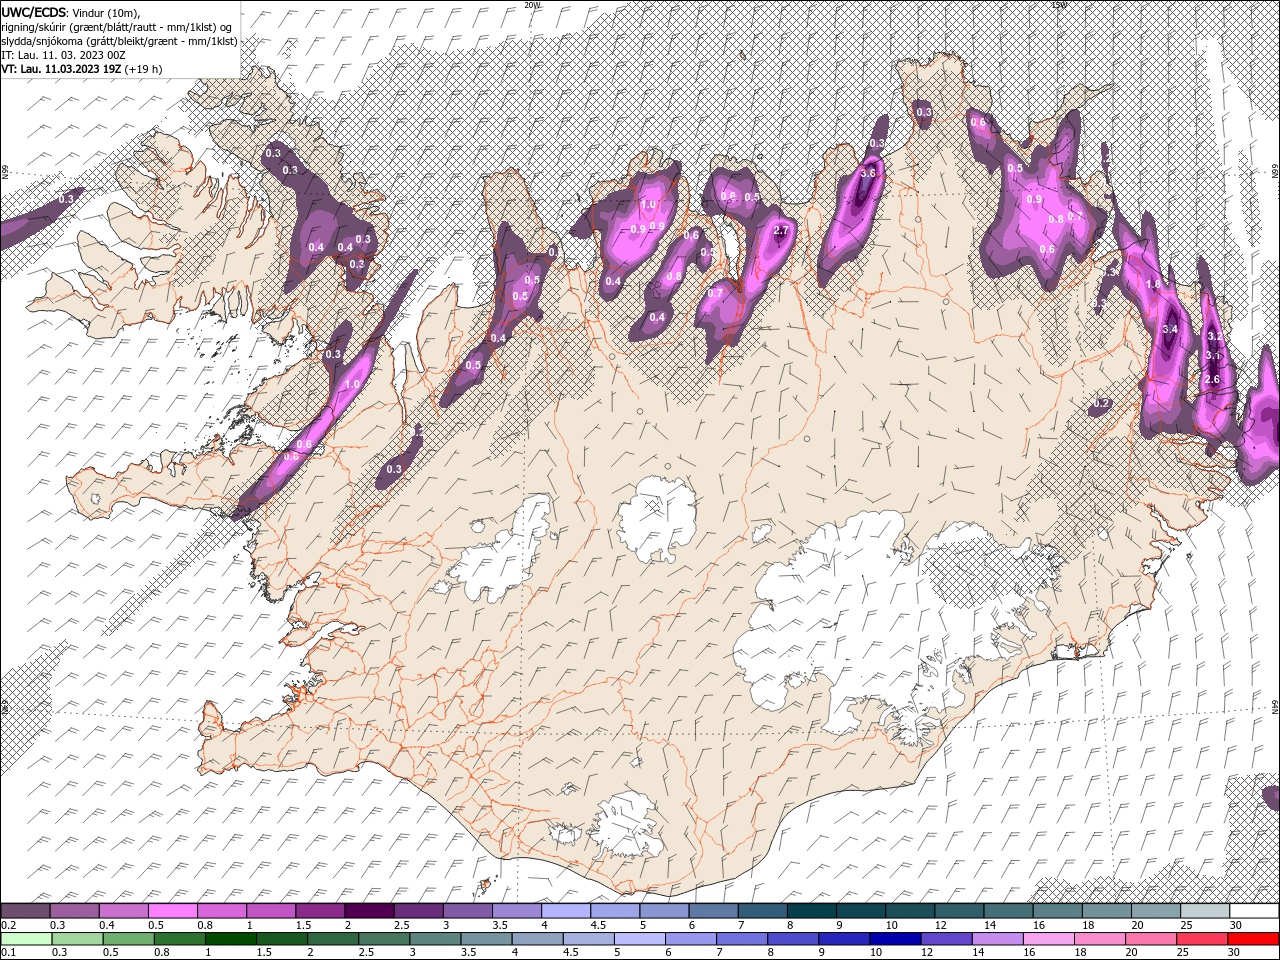
Task: Click the 2.6 precipitation value on the map
Action: click(x=1211, y=380)
